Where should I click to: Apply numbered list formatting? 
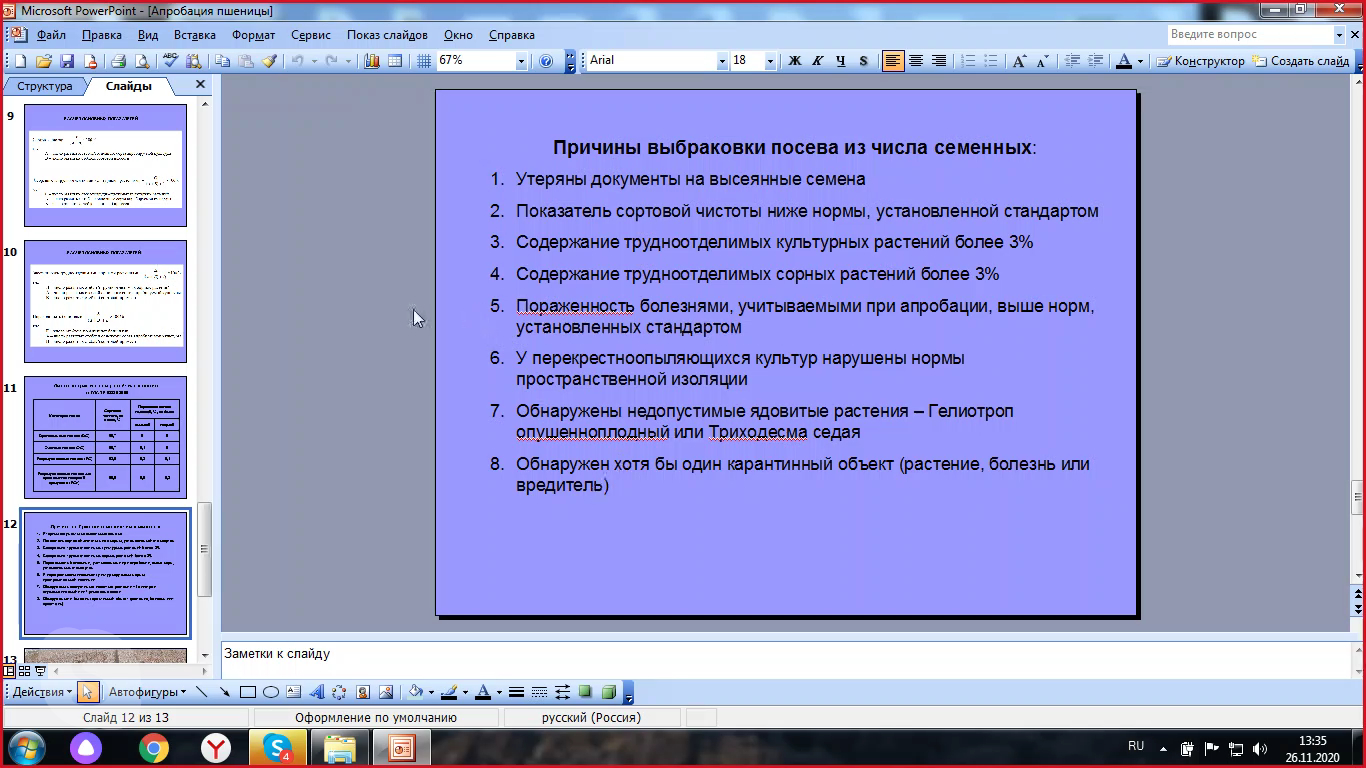point(967,61)
